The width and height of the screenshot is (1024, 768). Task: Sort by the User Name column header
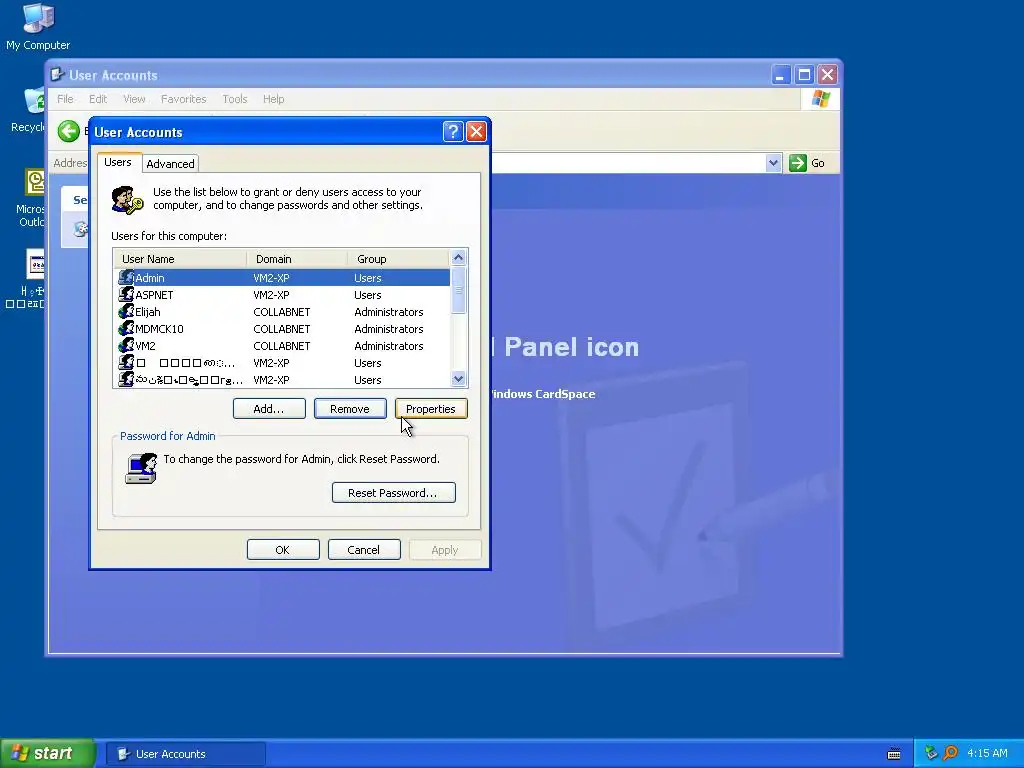pos(180,259)
